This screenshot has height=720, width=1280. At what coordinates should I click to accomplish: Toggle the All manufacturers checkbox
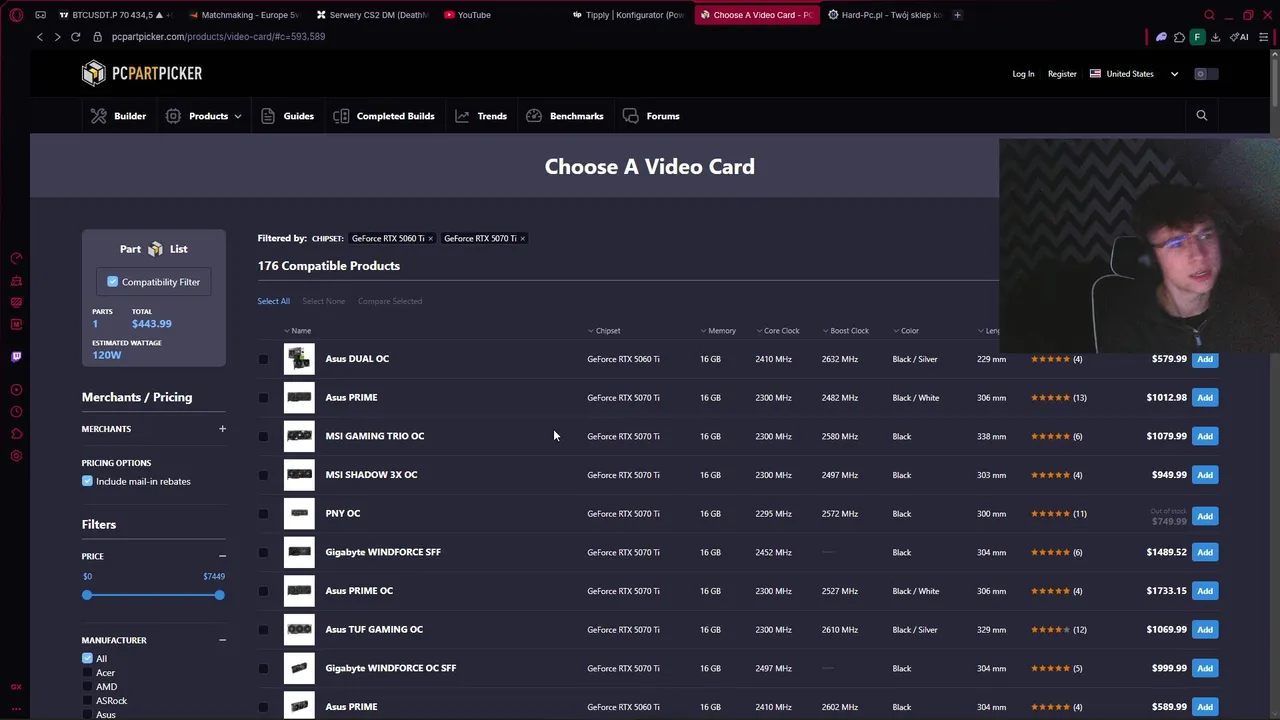(x=87, y=658)
